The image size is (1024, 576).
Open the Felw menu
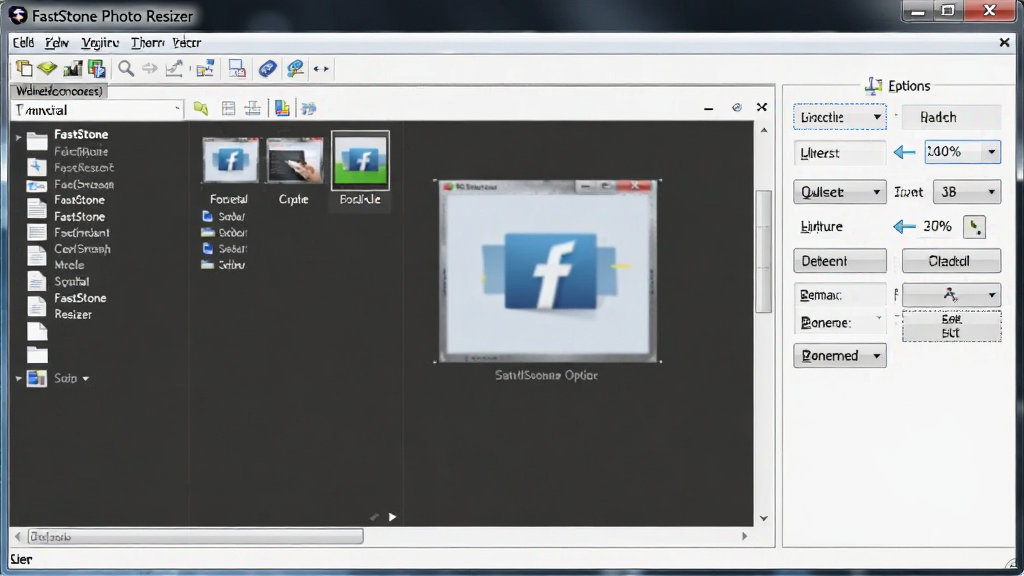57,42
